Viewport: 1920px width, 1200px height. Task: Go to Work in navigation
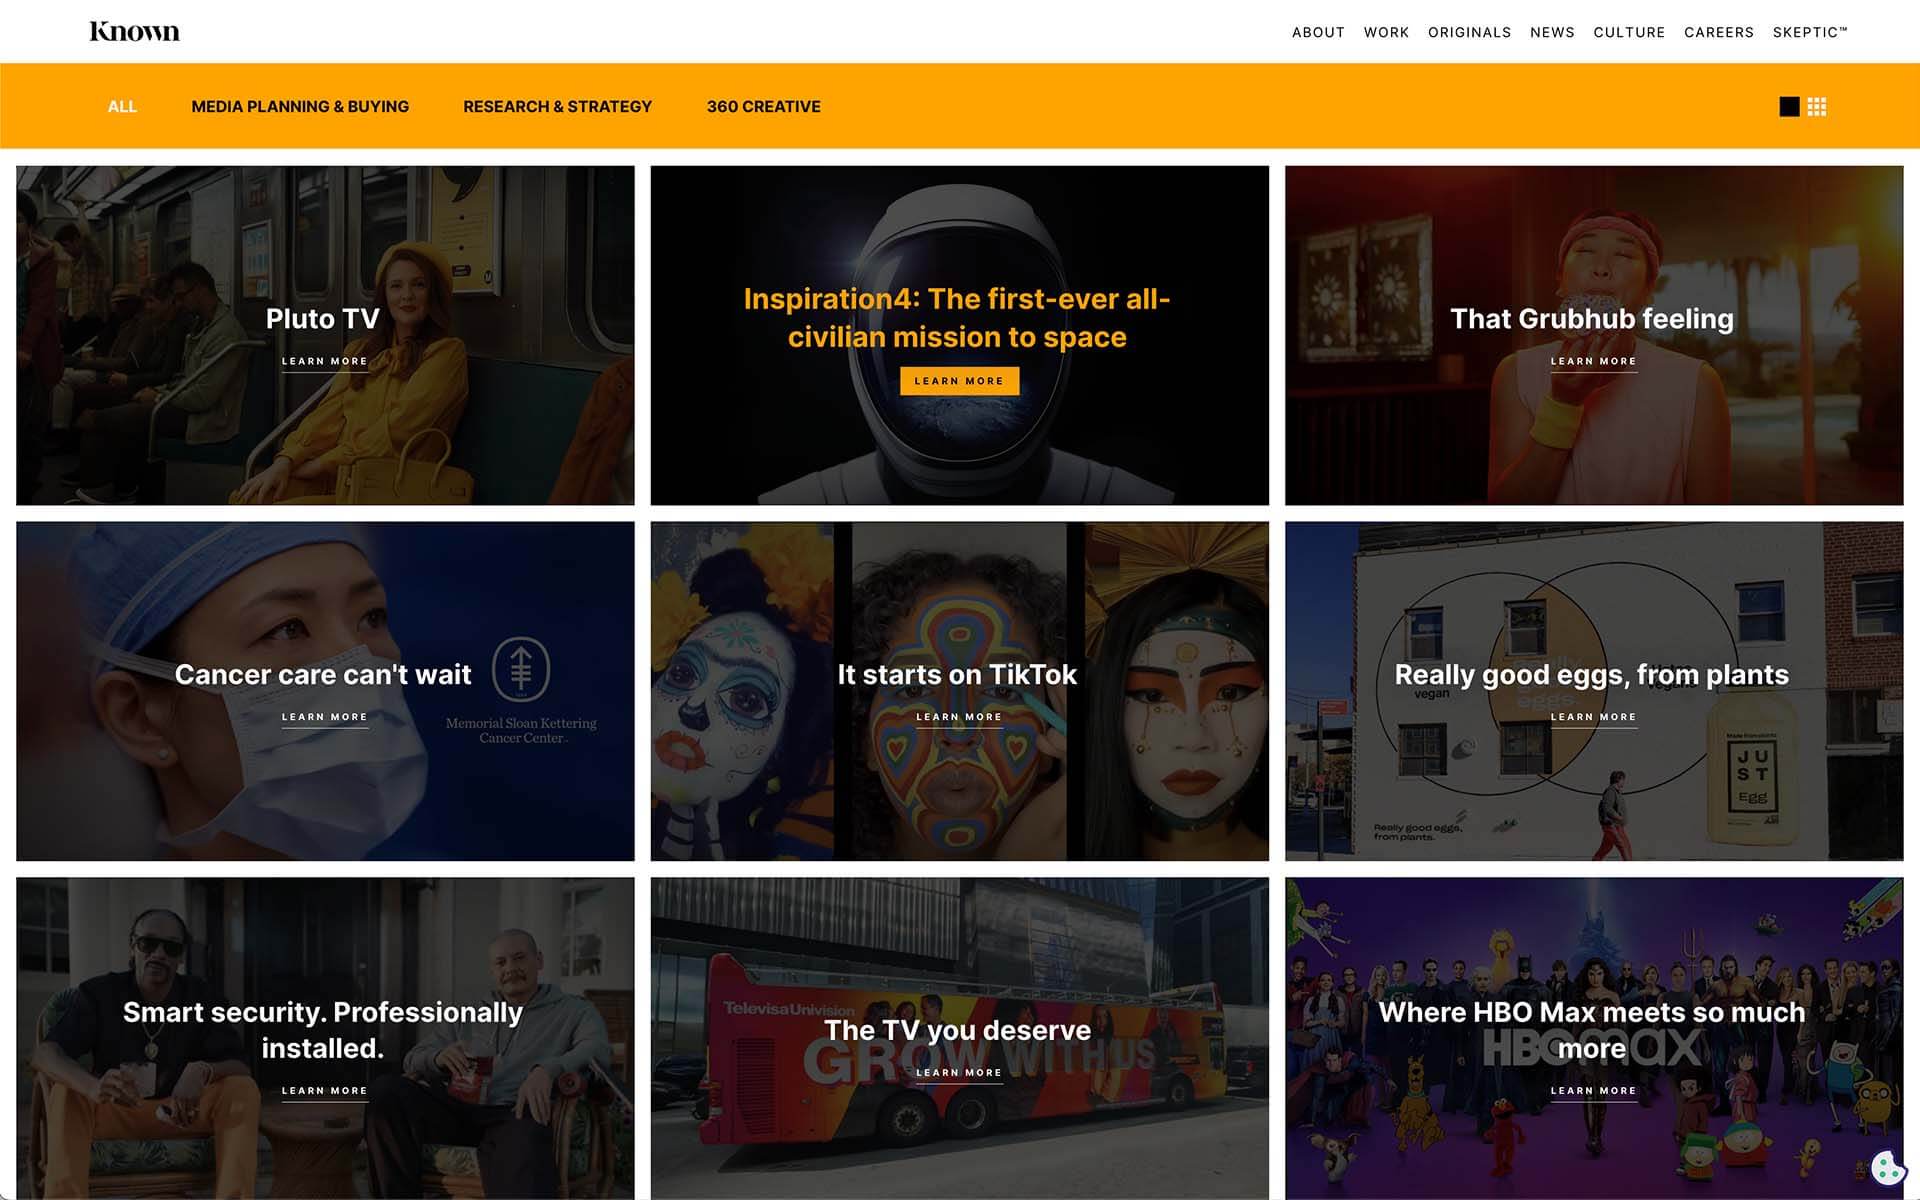pyautogui.click(x=1386, y=33)
